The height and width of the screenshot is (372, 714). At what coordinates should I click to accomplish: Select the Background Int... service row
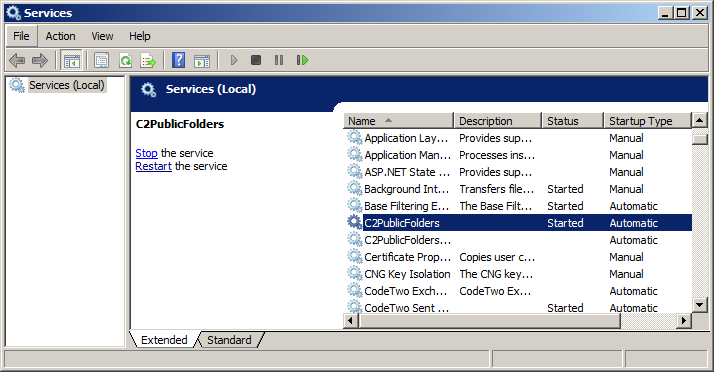point(518,189)
